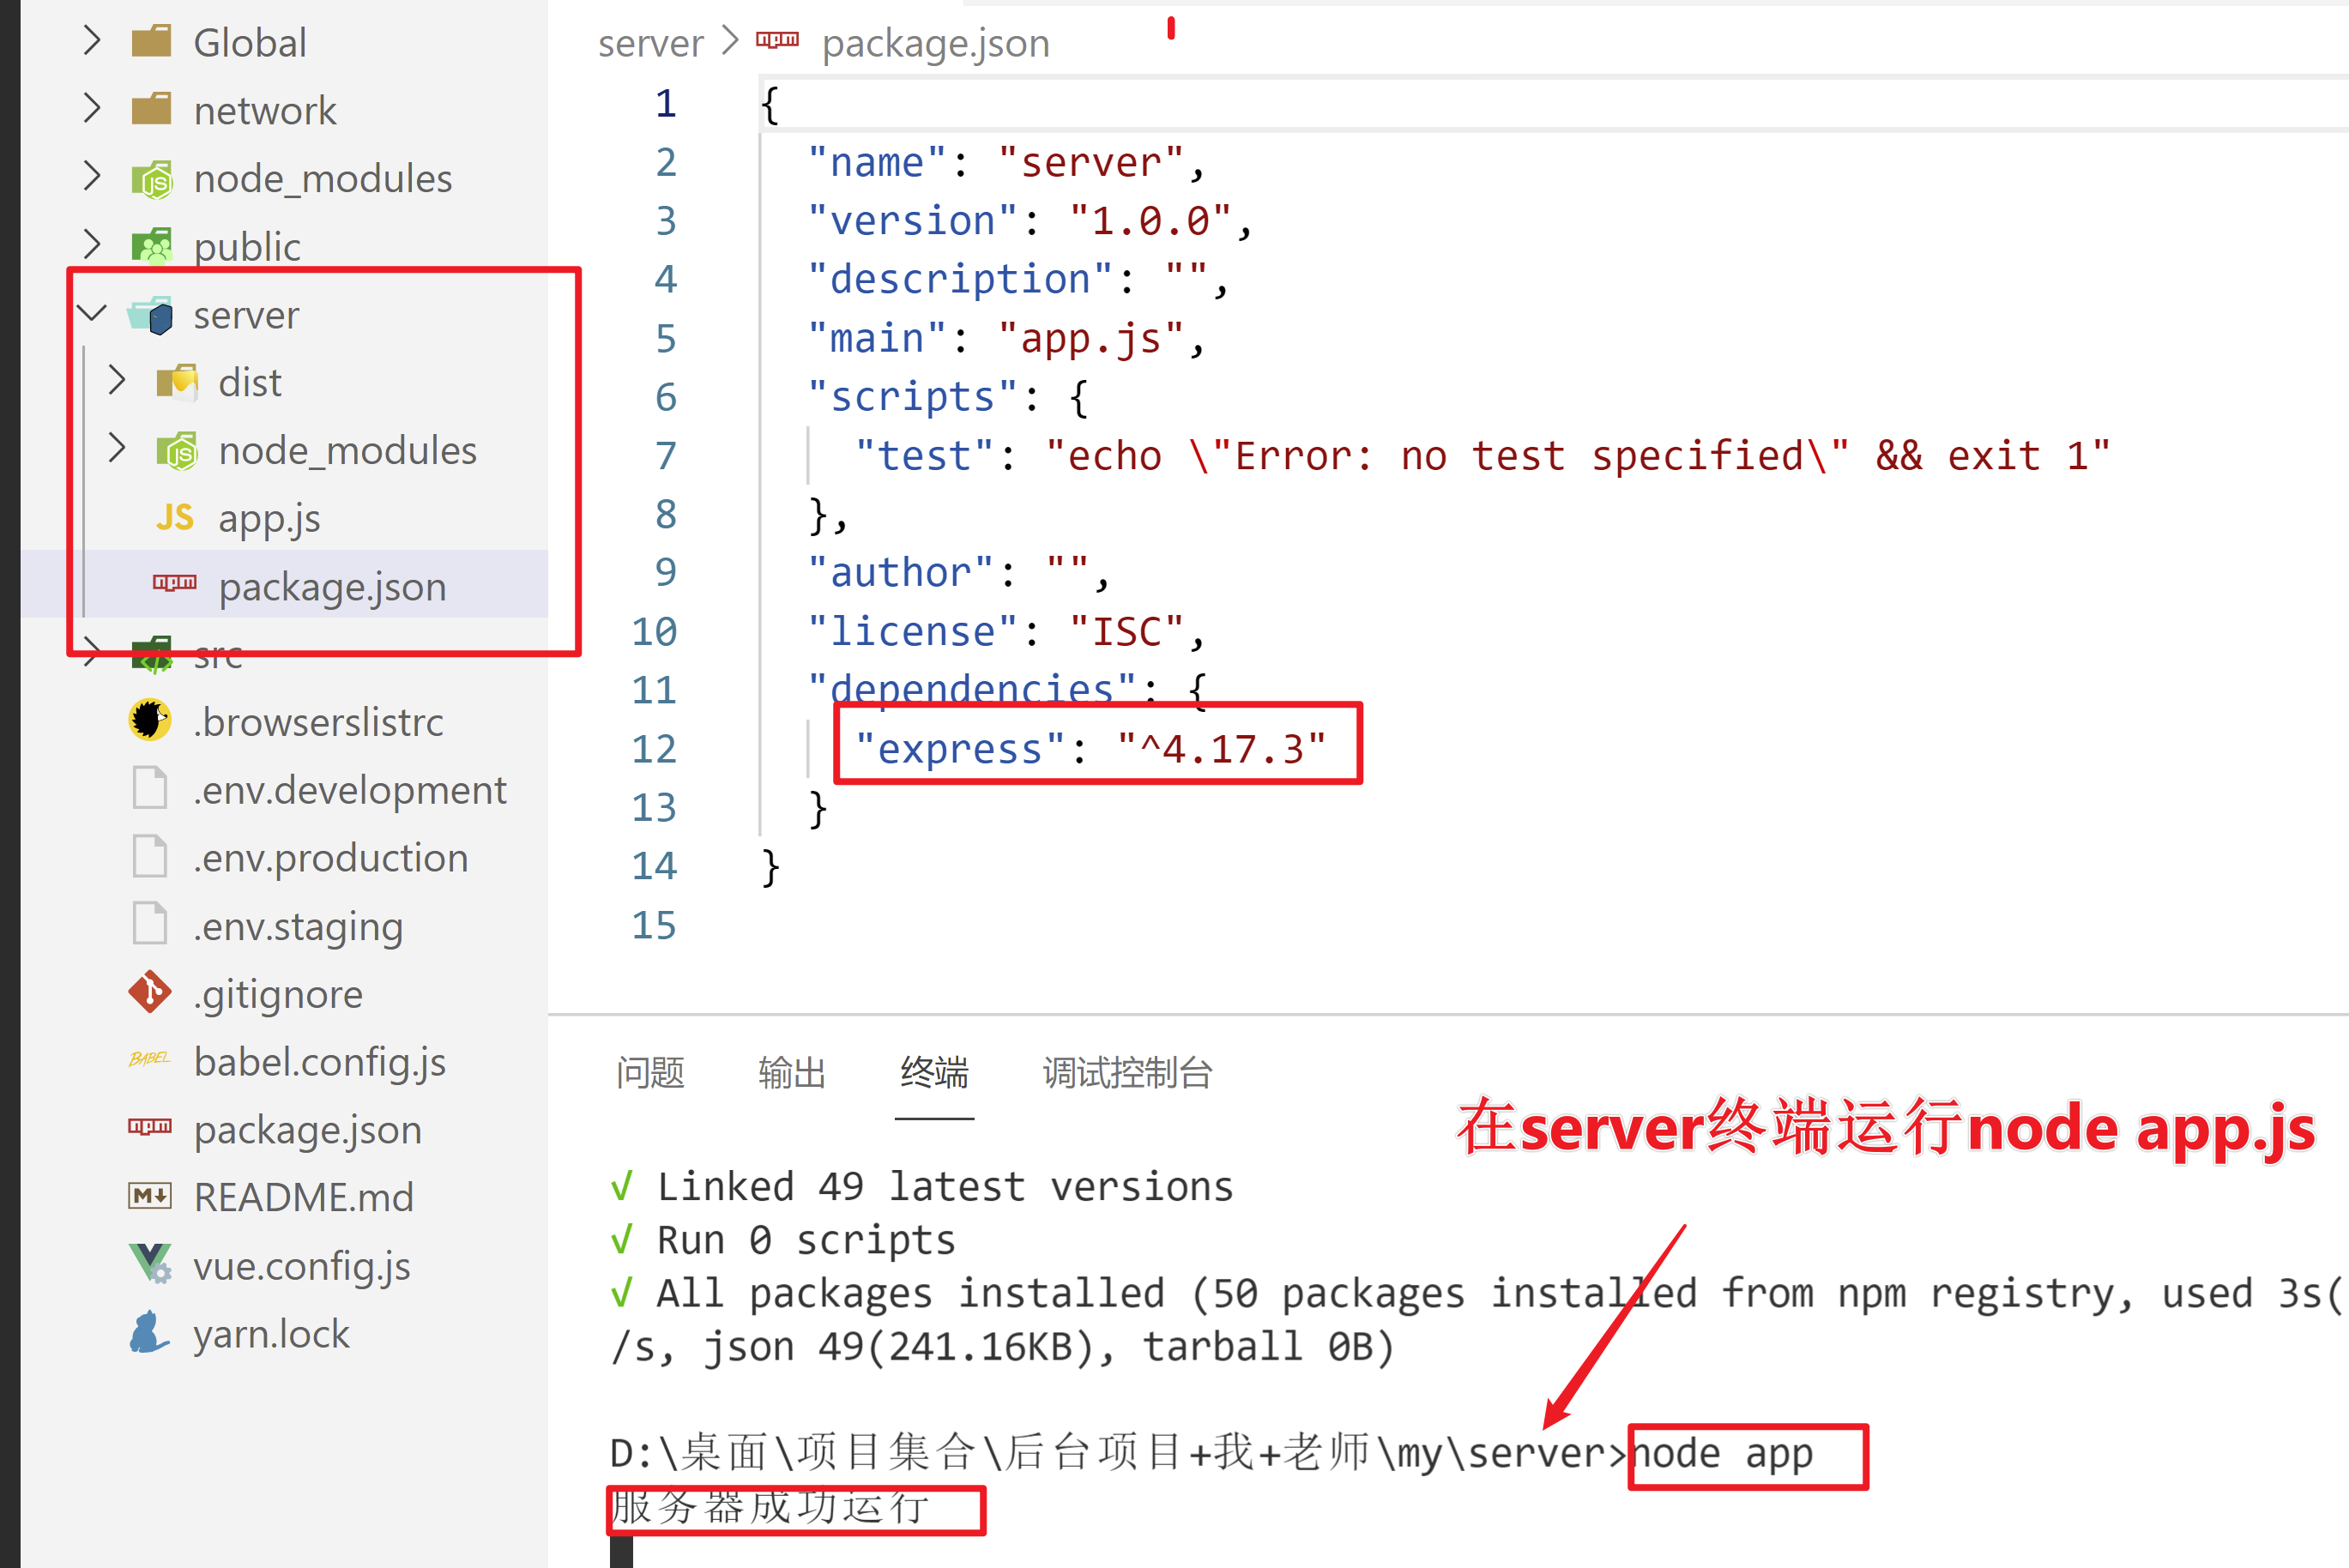Screen dimensions: 2349x1568
Task: Click 'node app' command in terminal
Action: (x=1721, y=1453)
